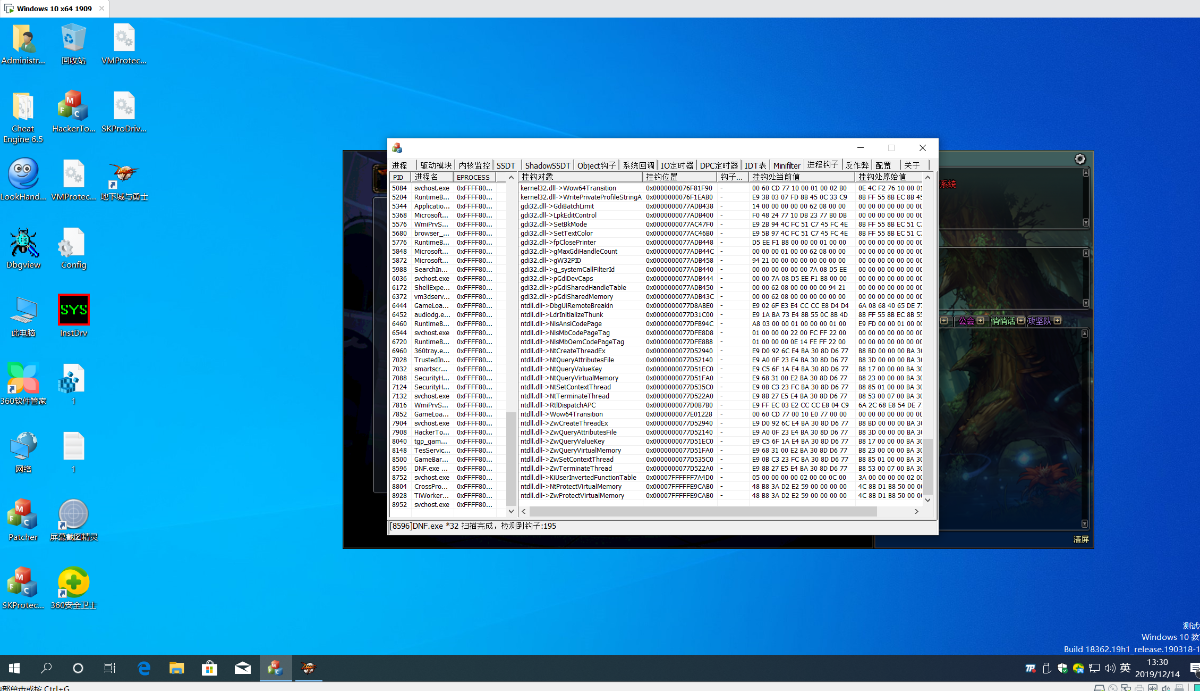The width and height of the screenshot is (1200, 691).
Task: Open the Mail app from the taskbar
Action: (x=242, y=667)
